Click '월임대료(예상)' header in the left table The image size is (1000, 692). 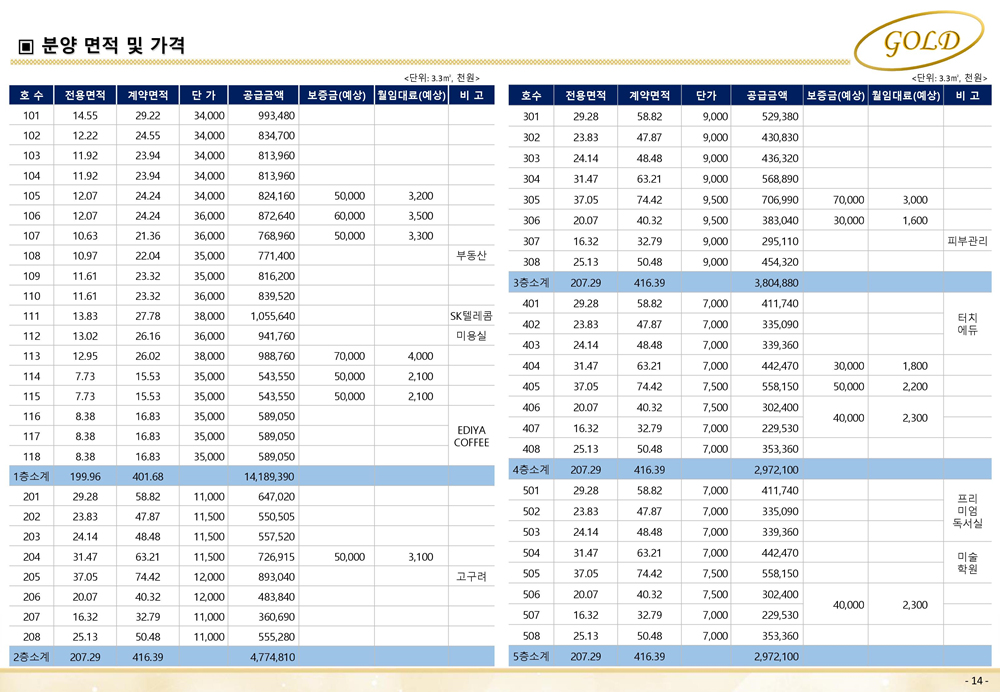411,95
